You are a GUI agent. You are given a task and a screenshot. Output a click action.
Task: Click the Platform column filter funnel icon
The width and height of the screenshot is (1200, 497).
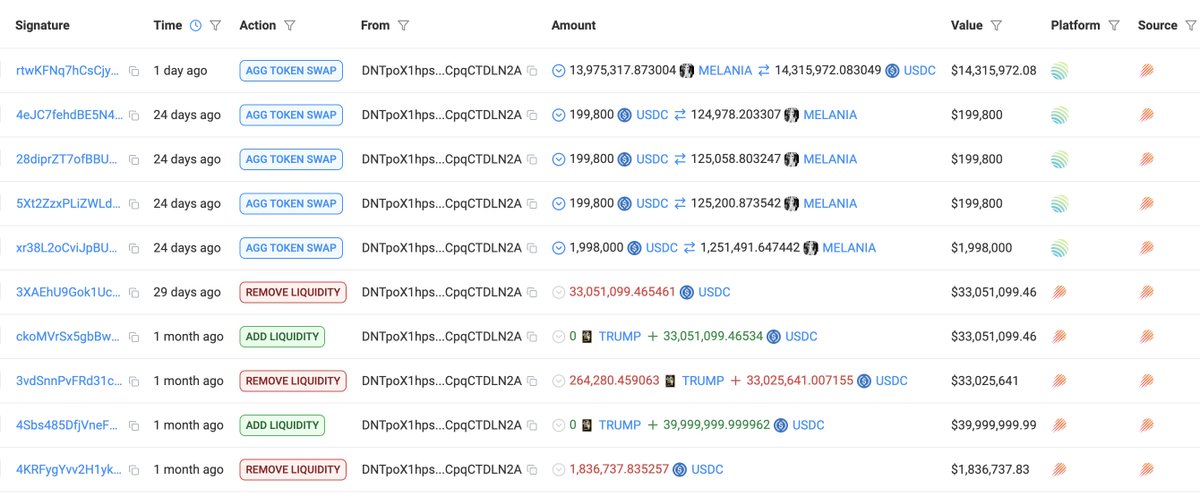(1114, 26)
